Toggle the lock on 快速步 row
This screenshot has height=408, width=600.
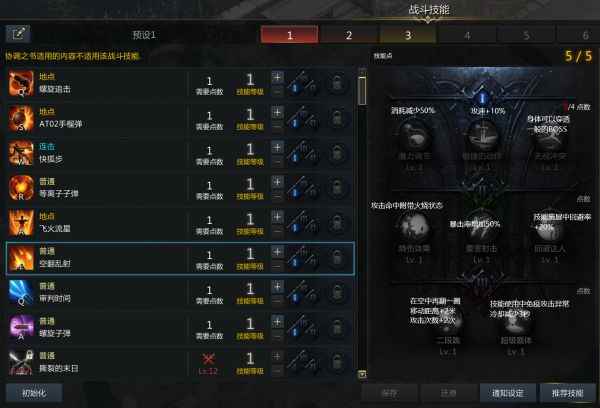(337, 153)
